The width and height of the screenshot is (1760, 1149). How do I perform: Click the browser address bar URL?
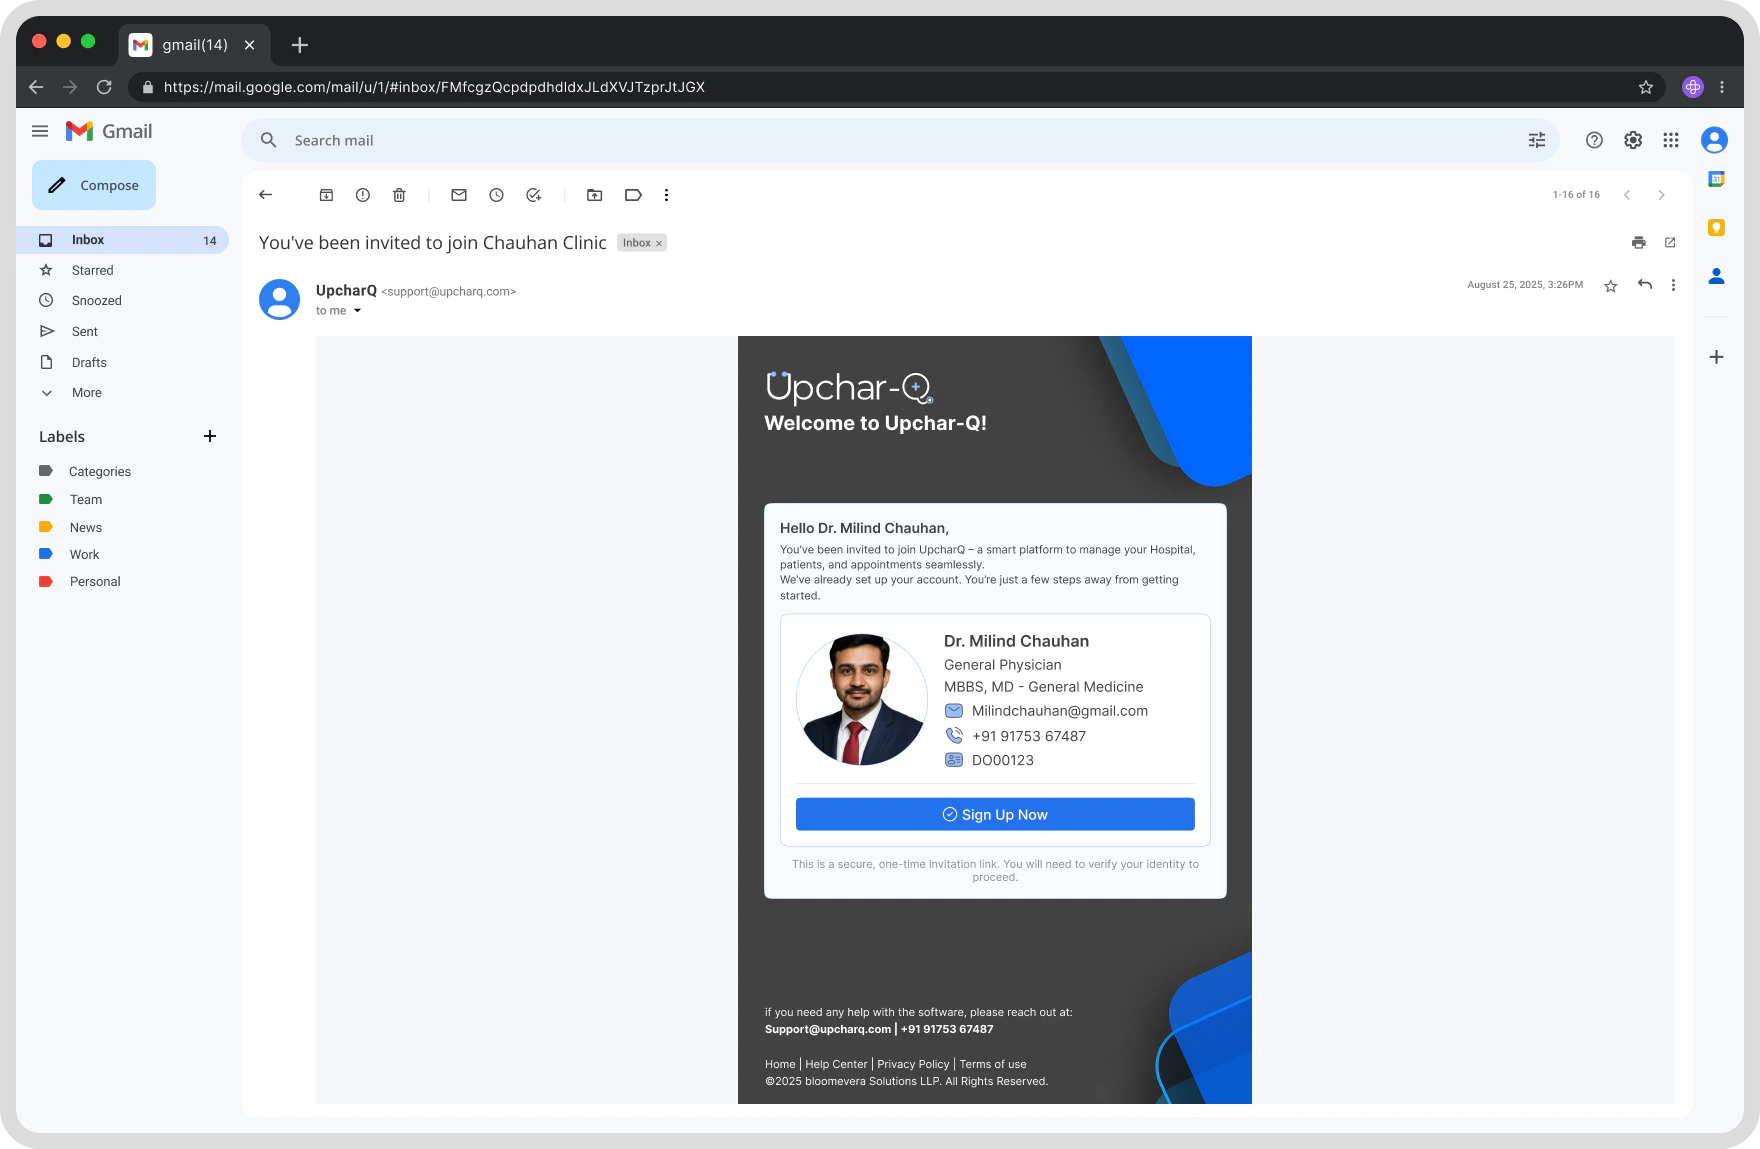[x=434, y=87]
